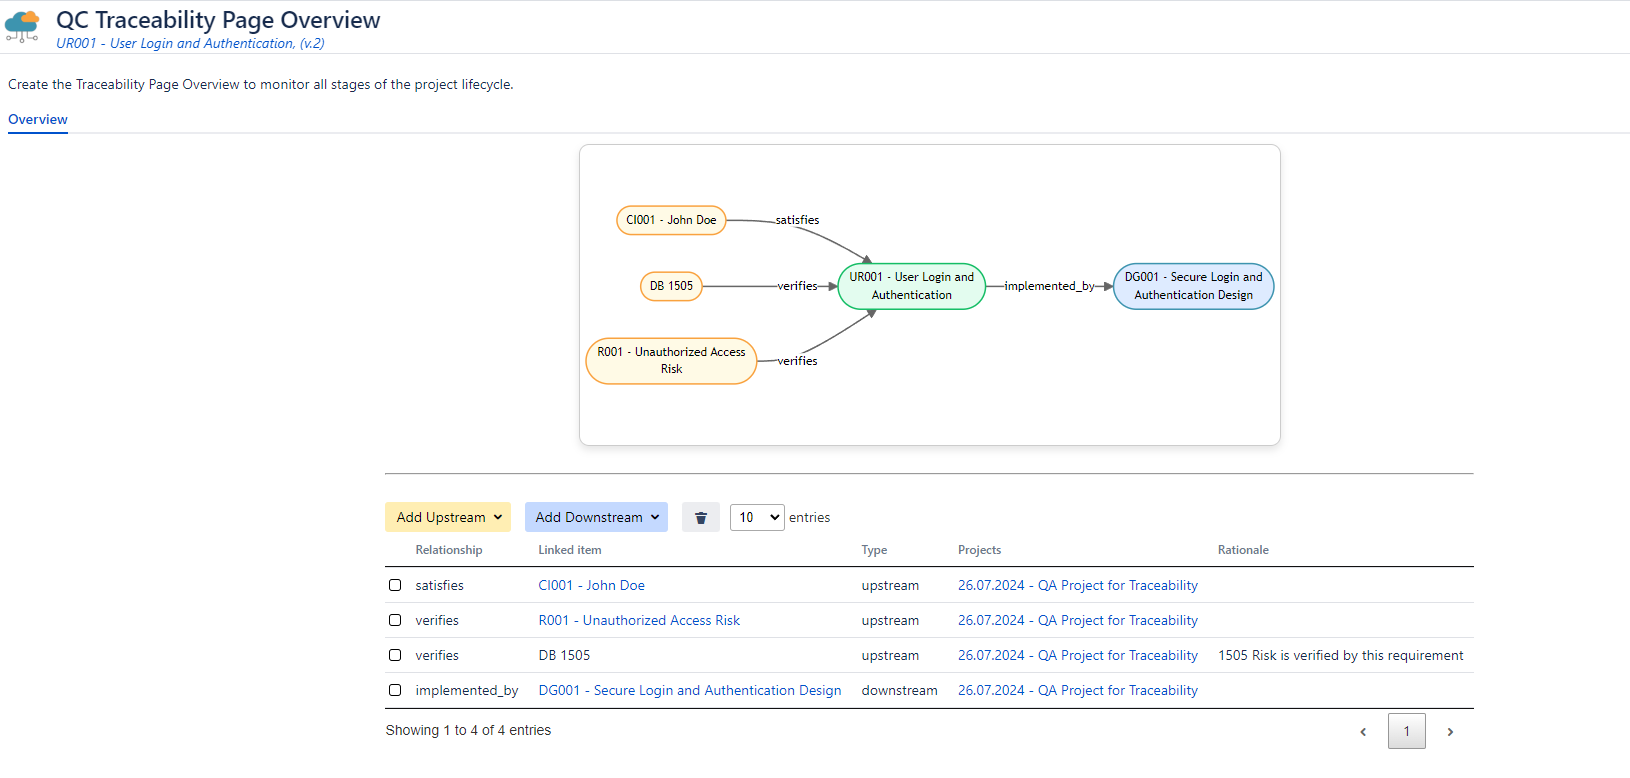Image resolution: width=1630 pixels, height=778 pixels.
Task: Tick the checkbox for R001 verifies row
Action: click(x=395, y=620)
